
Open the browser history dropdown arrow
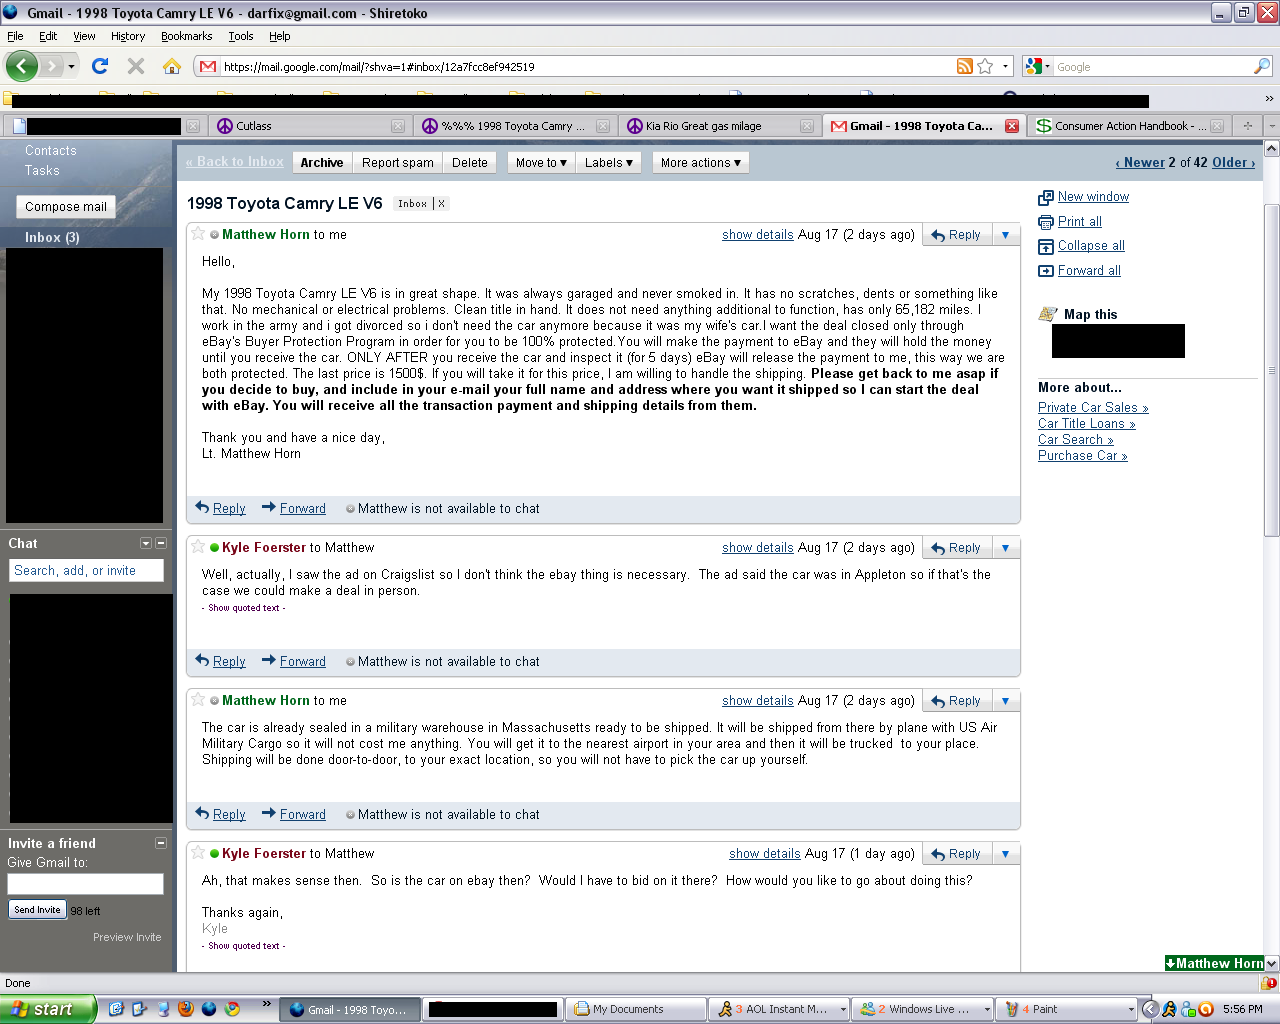click(71, 67)
